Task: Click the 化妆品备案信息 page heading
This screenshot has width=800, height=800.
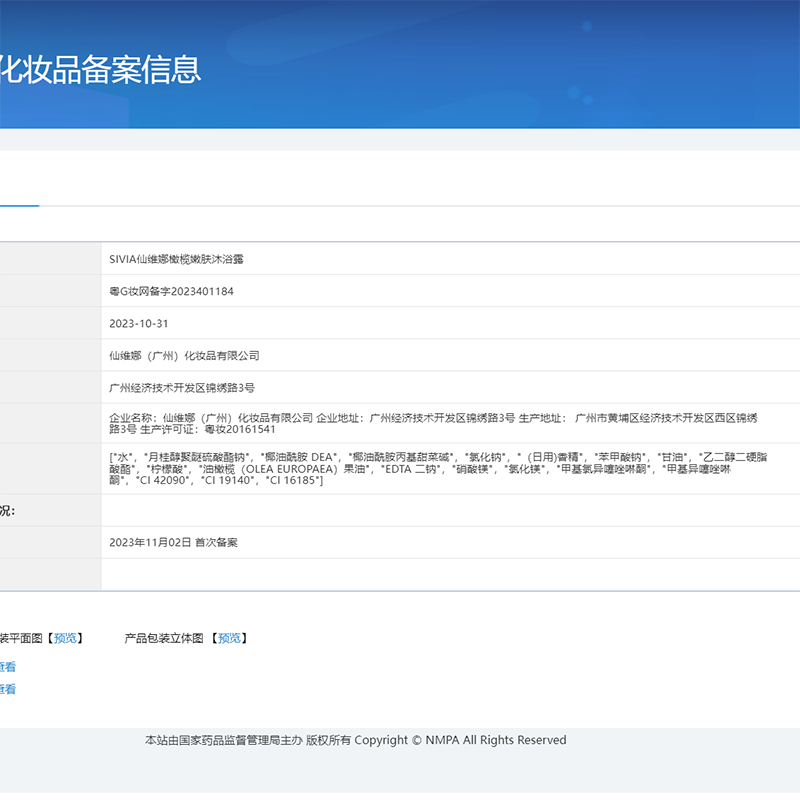Action: [x=99, y=69]
